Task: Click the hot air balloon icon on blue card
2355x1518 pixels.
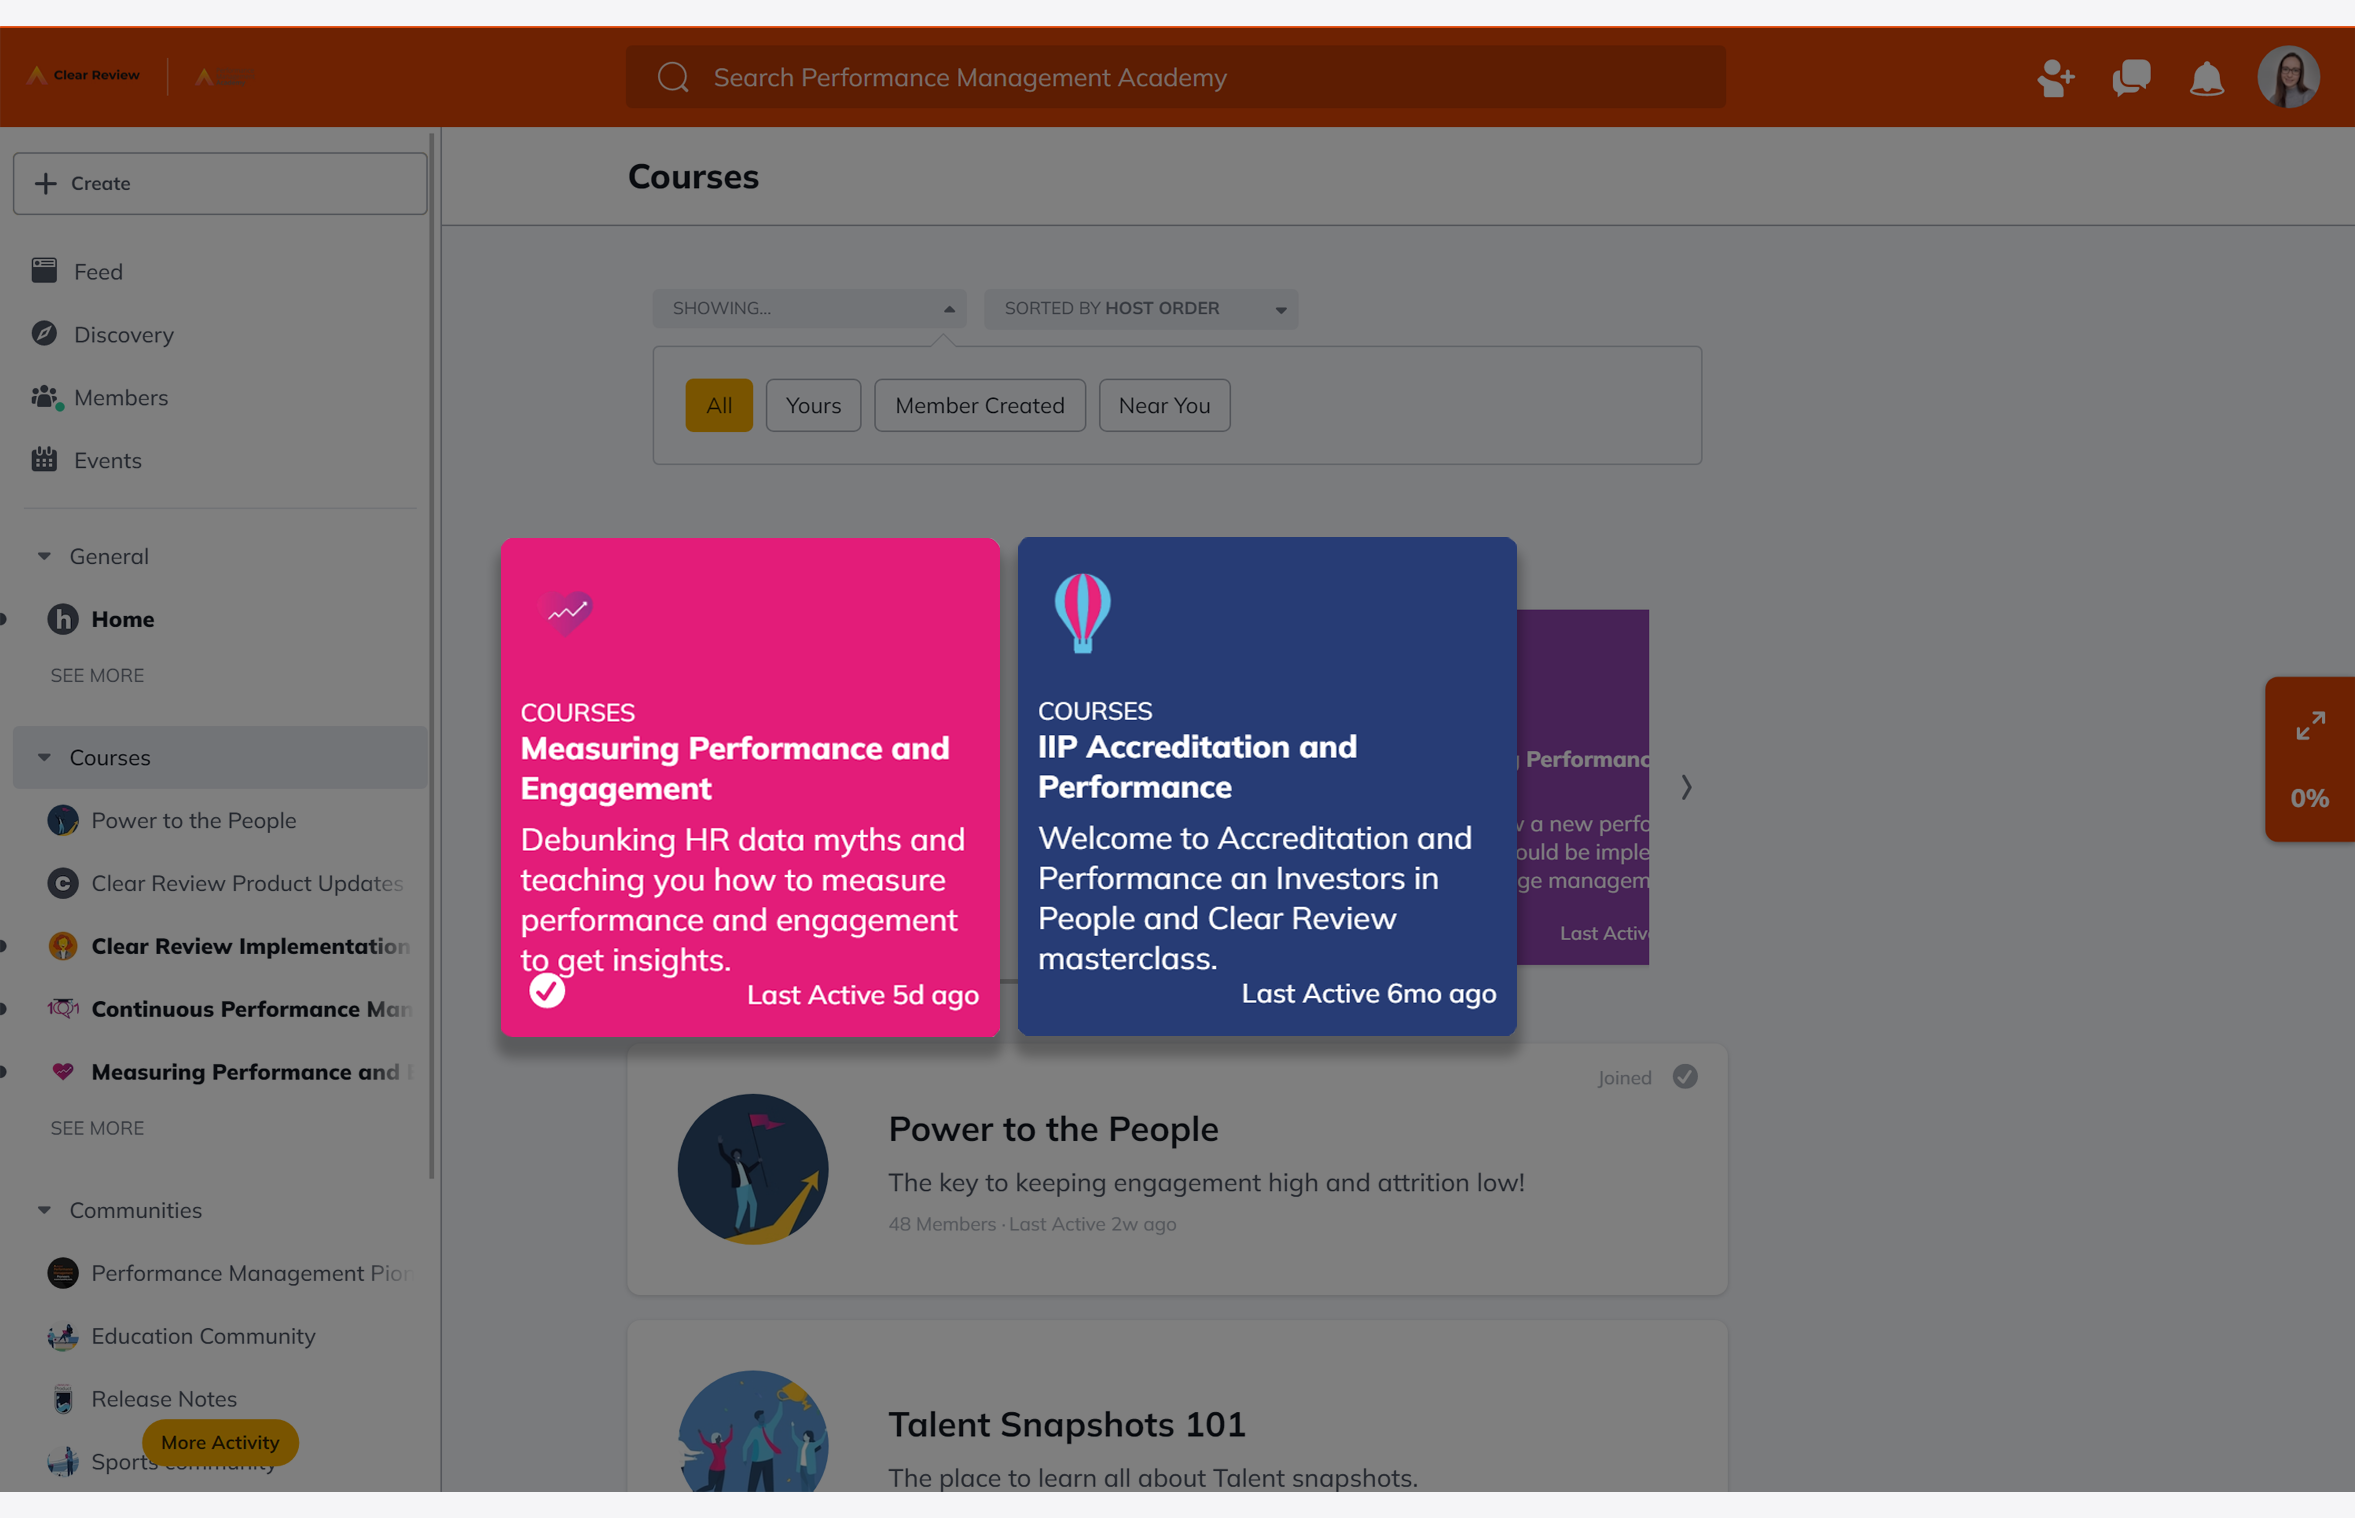Action: pos(1082,613)
